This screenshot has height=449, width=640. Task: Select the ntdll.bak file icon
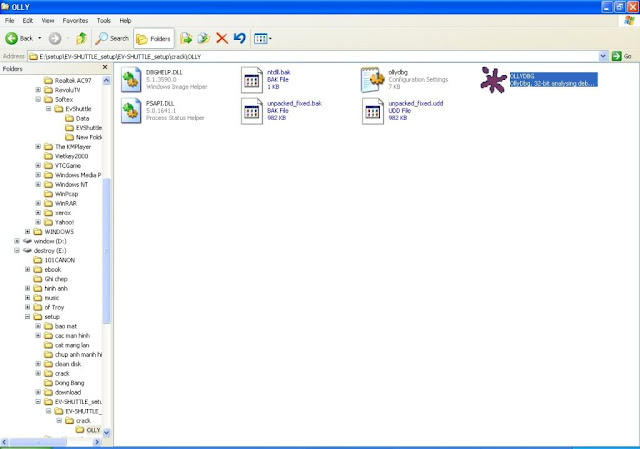251,80
